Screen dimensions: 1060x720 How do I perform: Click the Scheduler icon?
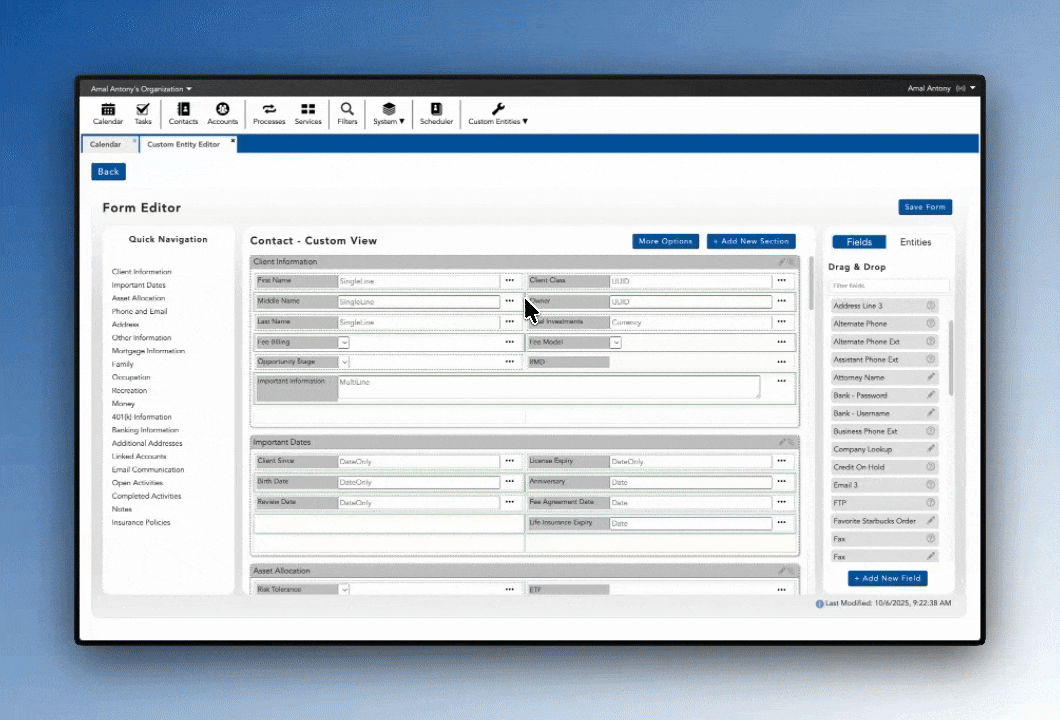[436, 112]
